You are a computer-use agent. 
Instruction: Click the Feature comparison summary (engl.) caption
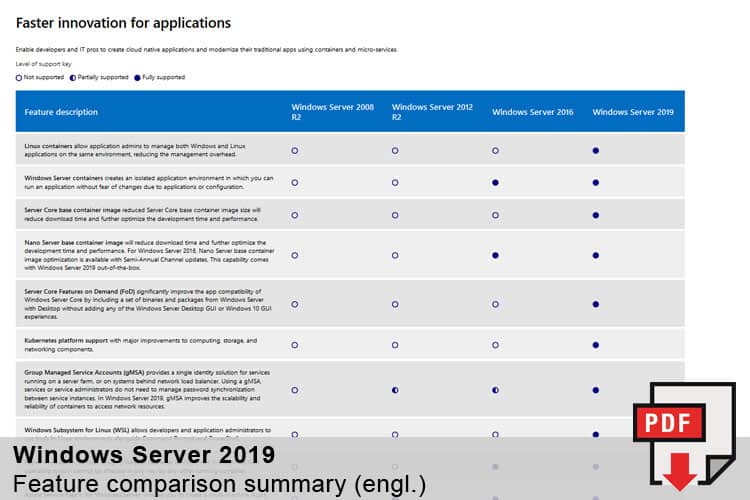click(x=219, y=484)
